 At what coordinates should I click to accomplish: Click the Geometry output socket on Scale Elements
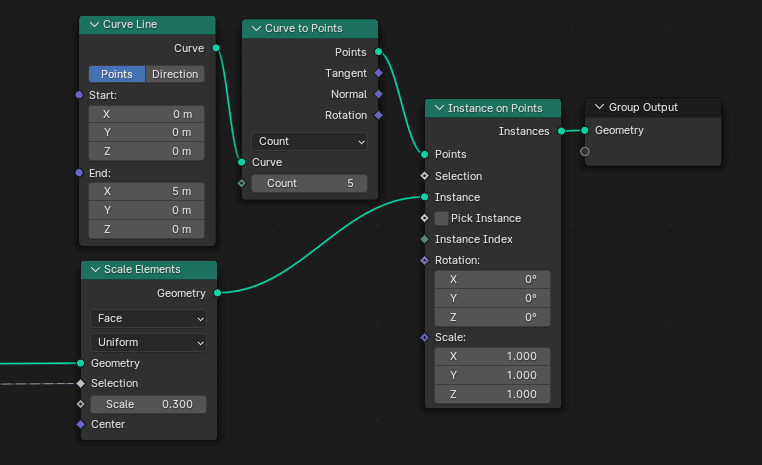(x=217, y=293)
